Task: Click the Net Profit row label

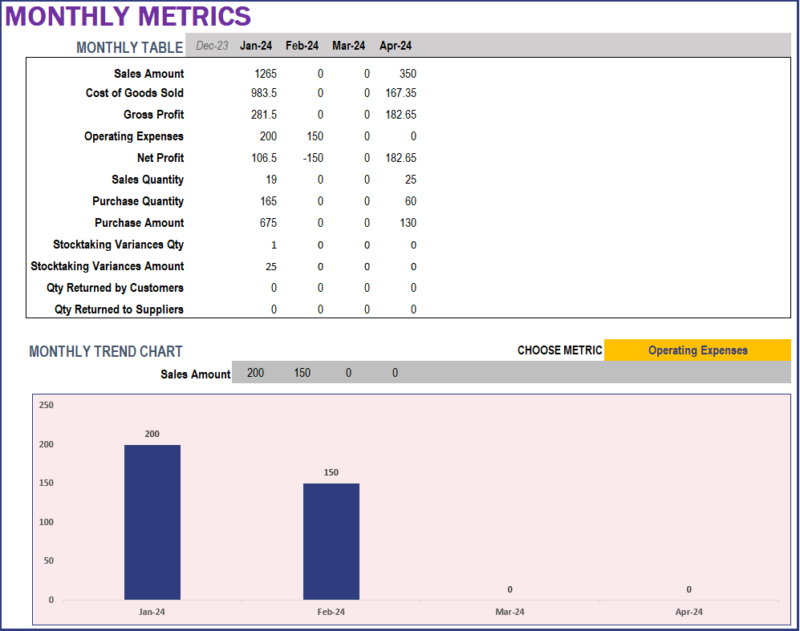Action: (x=160, y=158)
